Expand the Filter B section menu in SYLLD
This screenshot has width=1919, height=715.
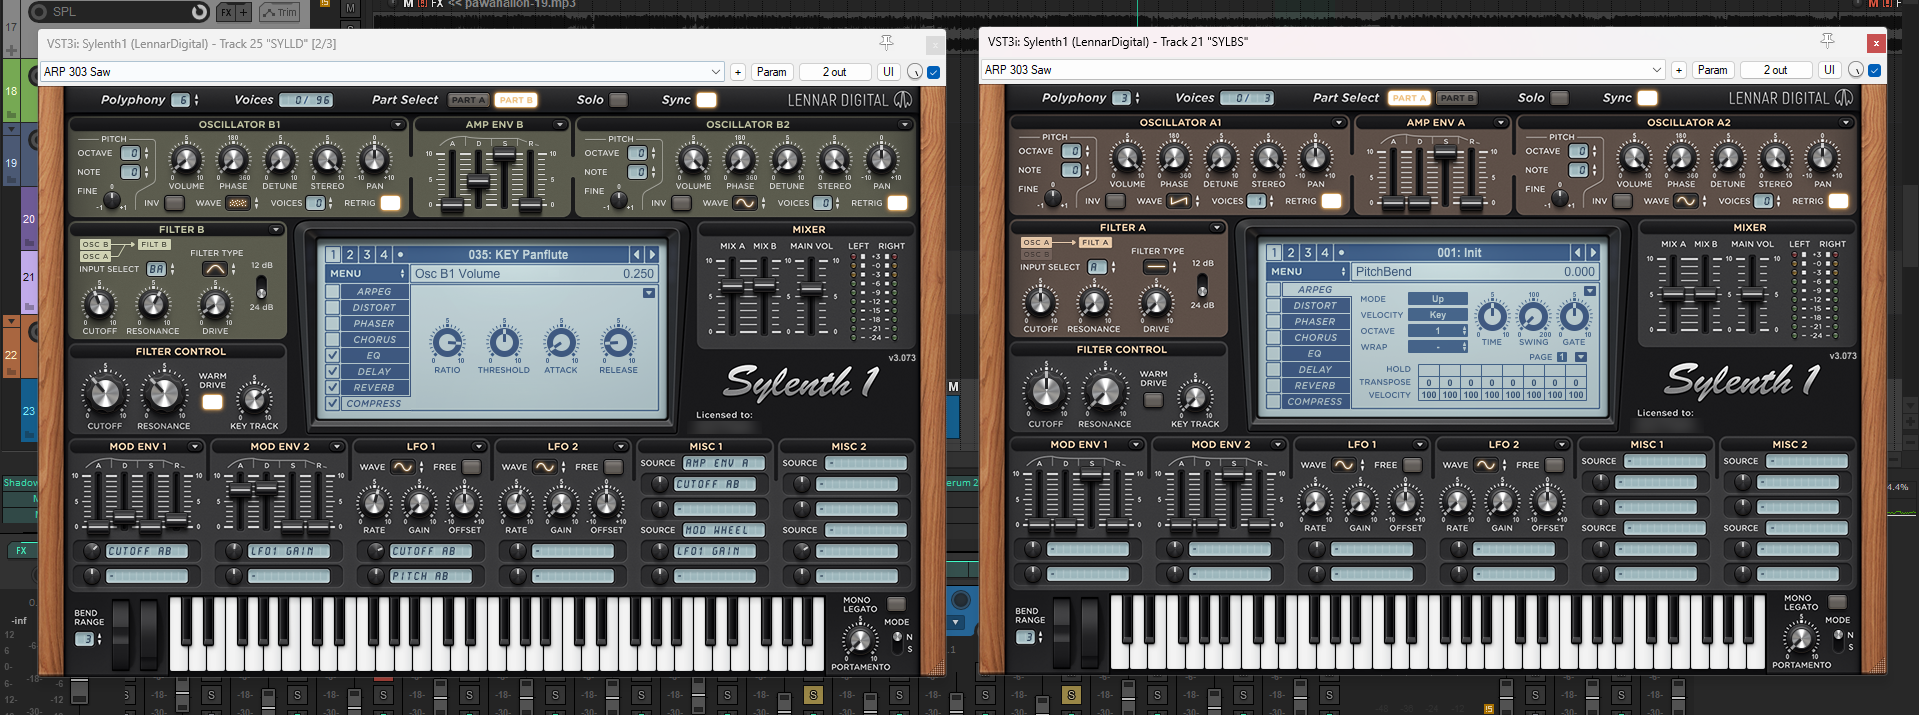click(x=276, y=230)
